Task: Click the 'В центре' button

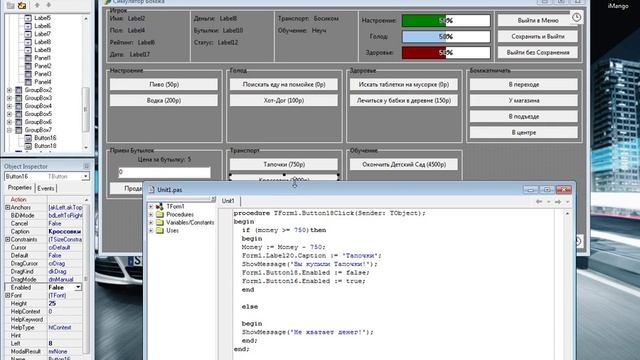Action: (x=524, y=133)
